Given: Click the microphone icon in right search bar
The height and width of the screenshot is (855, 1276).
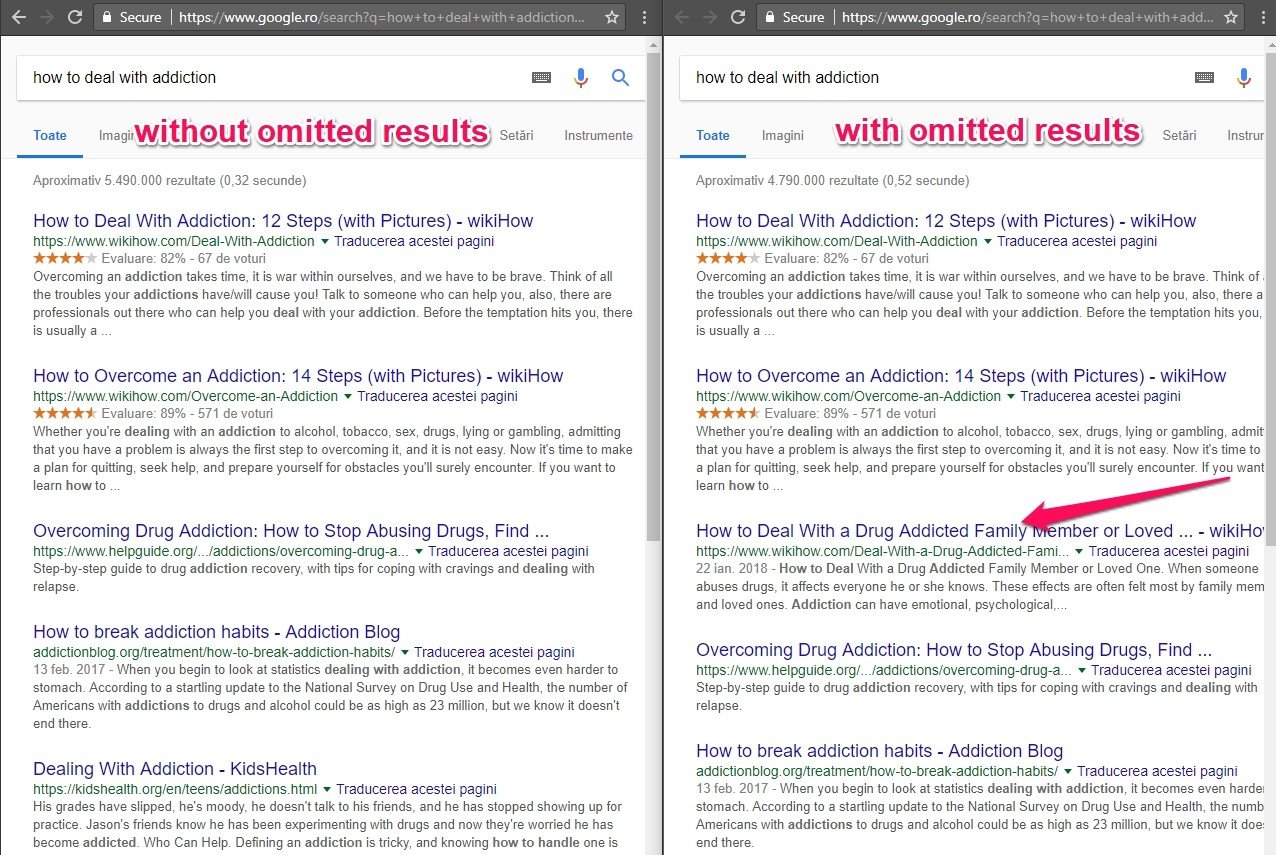Looking at the screenshot, I should tap(1244, 77).
